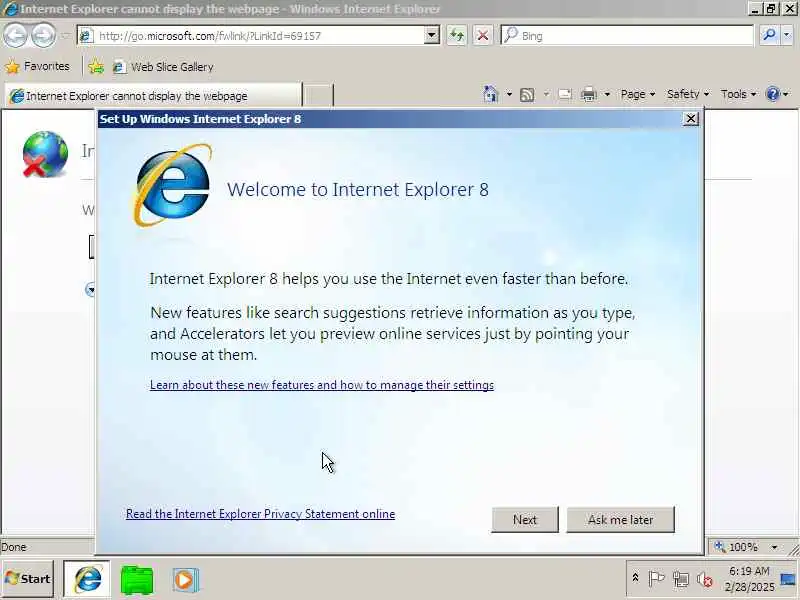800x600 pixels.
Task: Open the Safety menu
Action: point(688,94)
